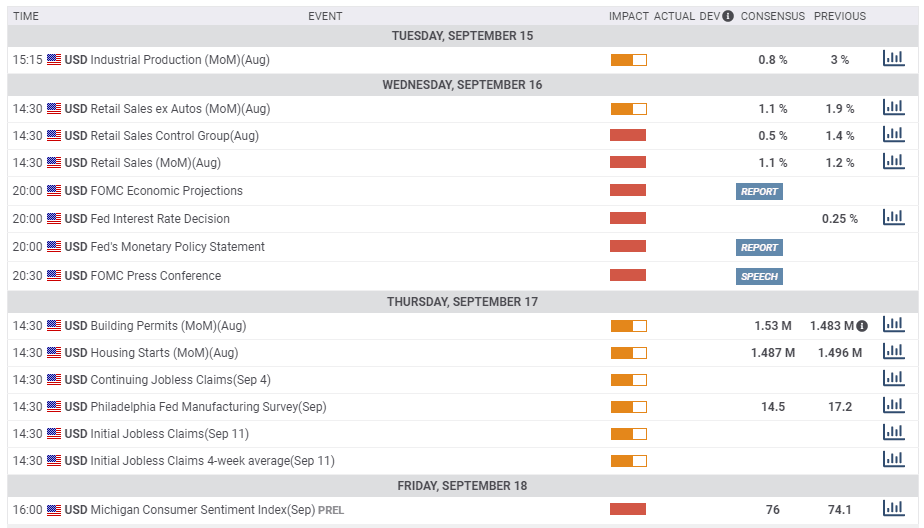Image resolution: width=924 pixels, height=528 pixels.
Task: Click the CONSENSUS column header
Action: click(x=772, y=16)
